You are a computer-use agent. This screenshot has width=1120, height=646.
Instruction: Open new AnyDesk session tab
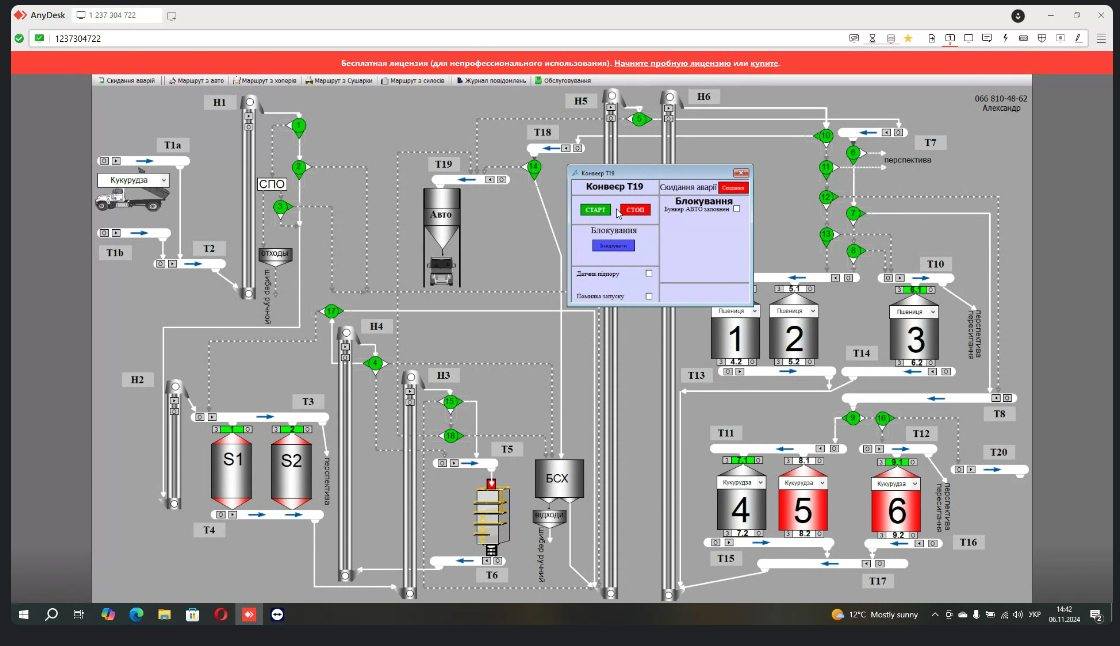(171, 16)
